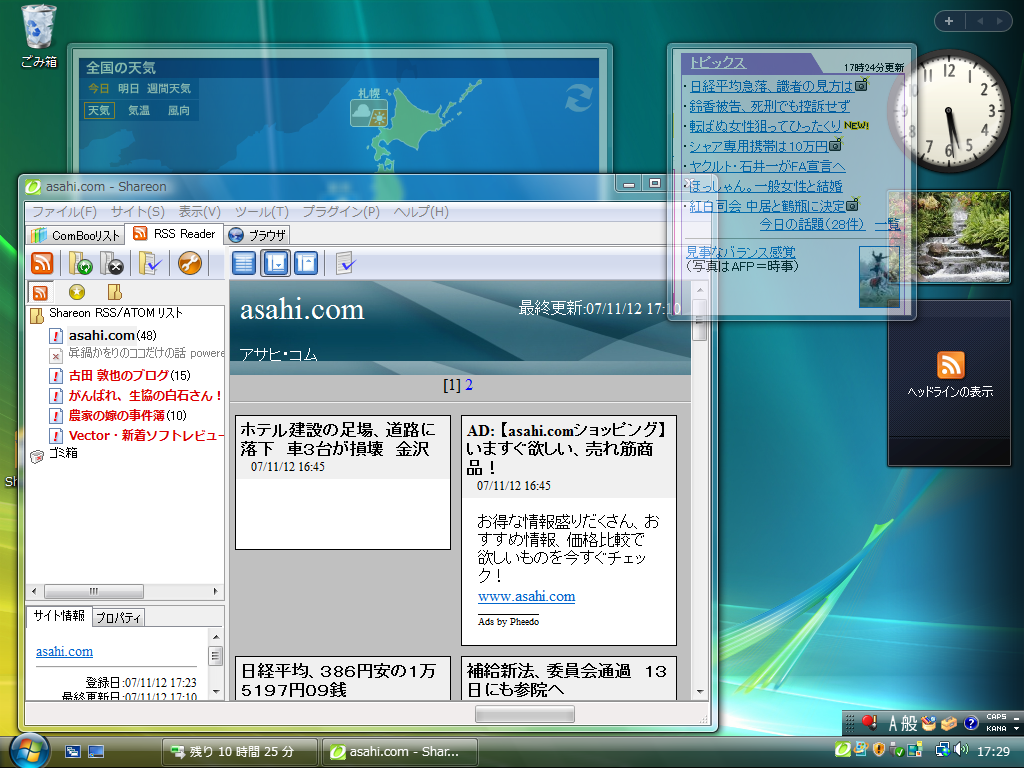Image resolution: width=1024 pixels, height=768 pixels.
Task: Click the folder icon with a blue checkmark
Action: click(150, 263)
